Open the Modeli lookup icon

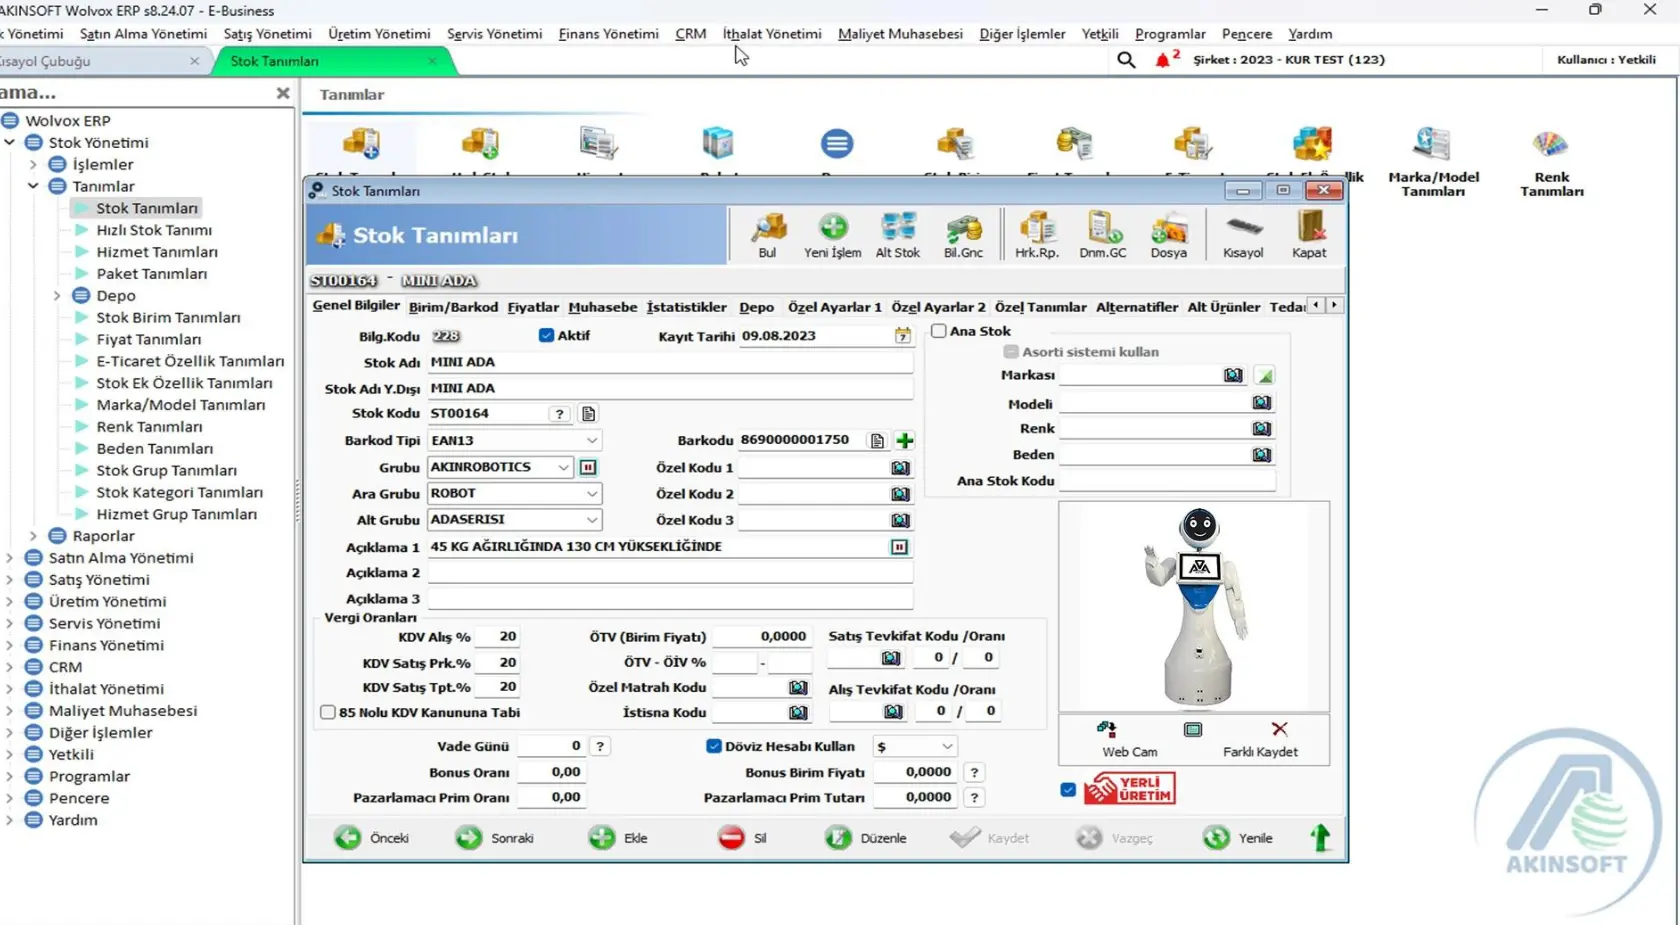click(x=1262, y=402)
